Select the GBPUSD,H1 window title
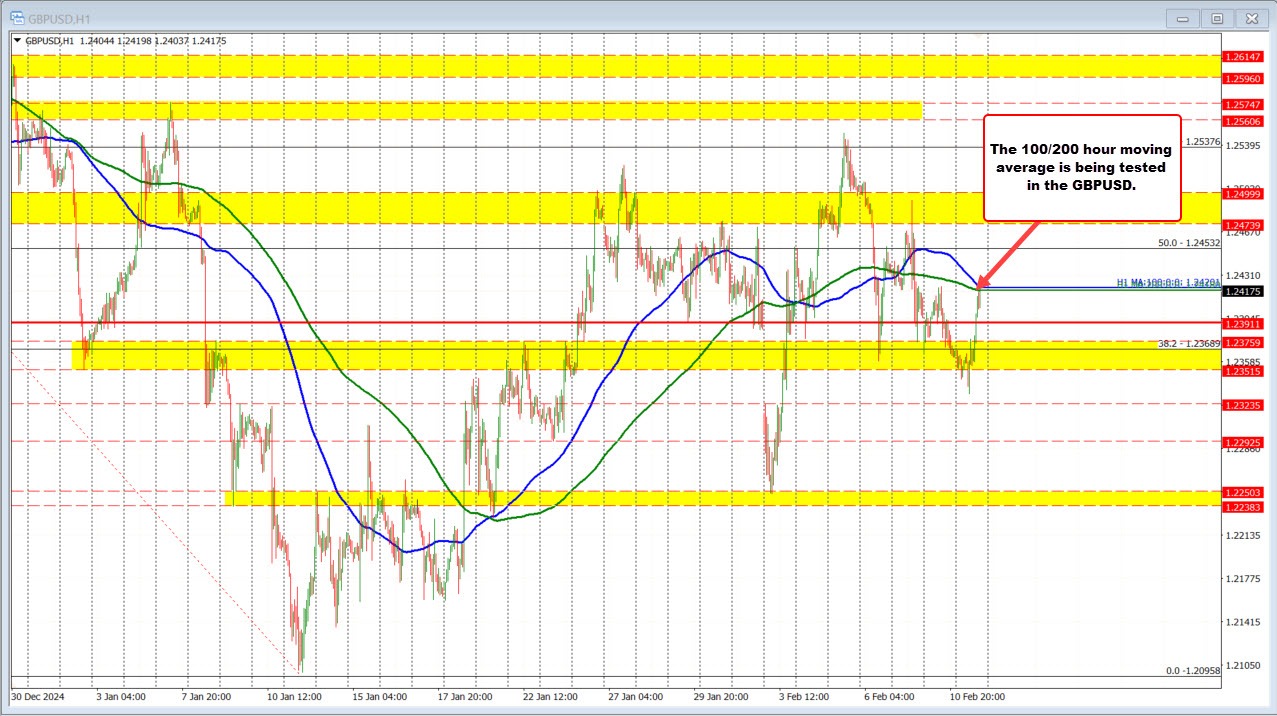The width and height of the screenshot is (1277, 716). coord(56,17)
